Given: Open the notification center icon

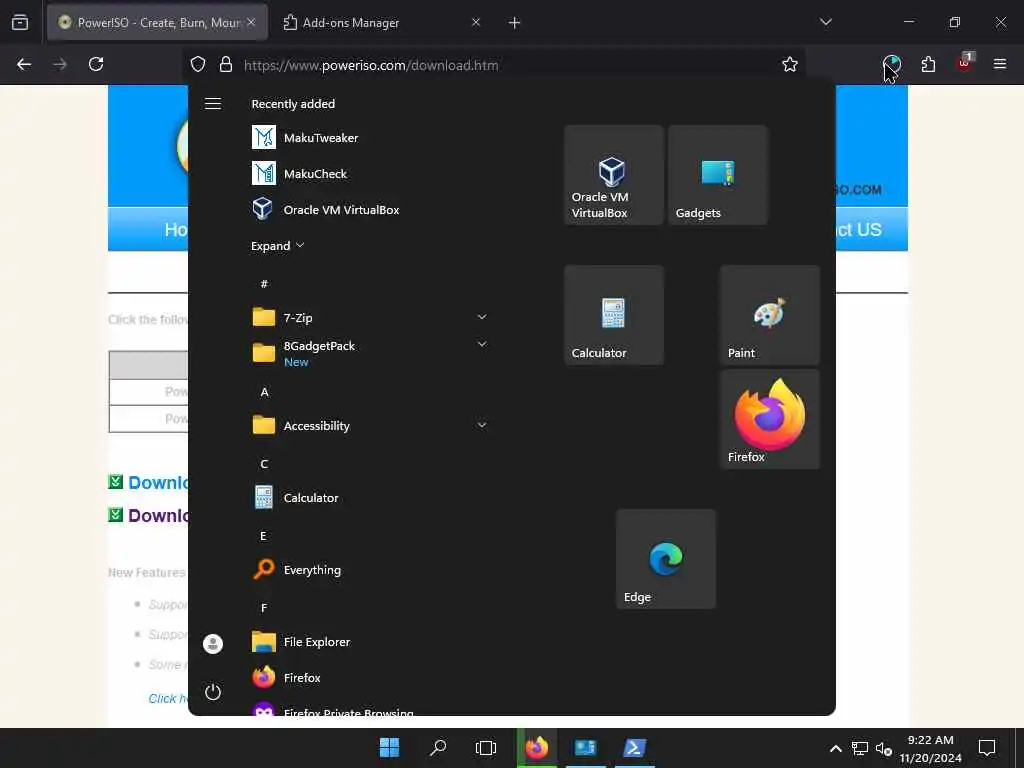Looking at the screenshot, I should pos(987,748).
